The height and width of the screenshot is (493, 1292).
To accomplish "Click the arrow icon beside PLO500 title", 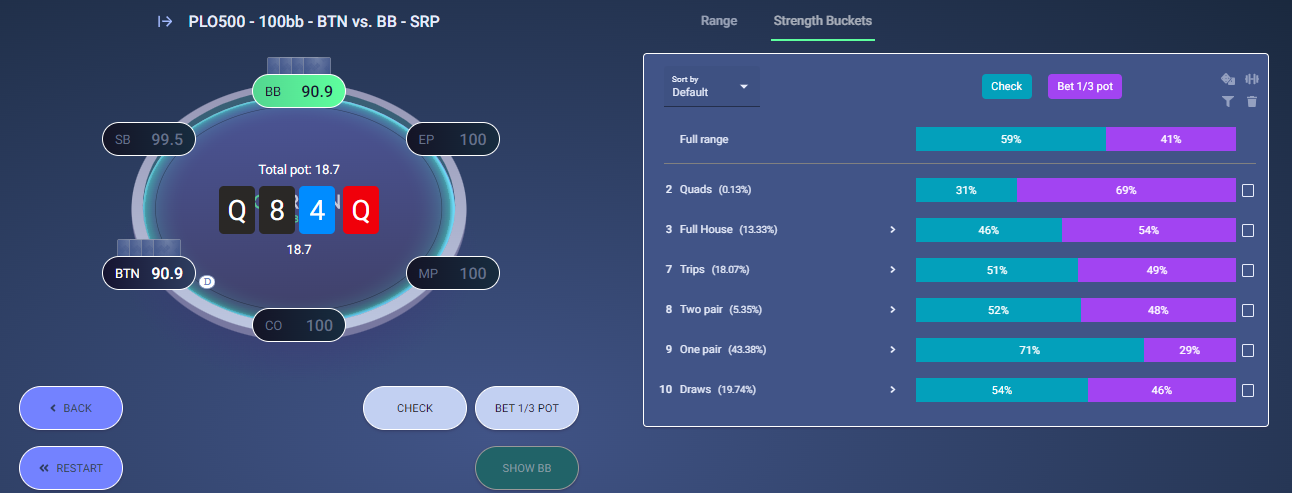I will coord(165,21).
